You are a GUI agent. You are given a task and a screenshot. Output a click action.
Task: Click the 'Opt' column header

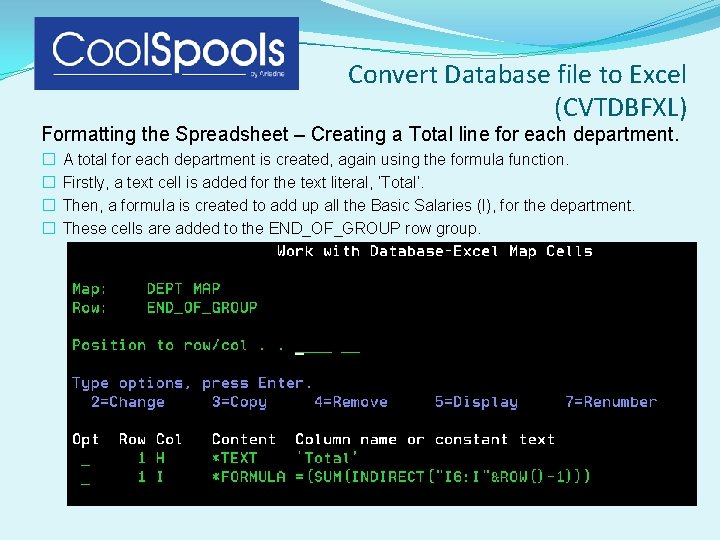pos(86,439)
